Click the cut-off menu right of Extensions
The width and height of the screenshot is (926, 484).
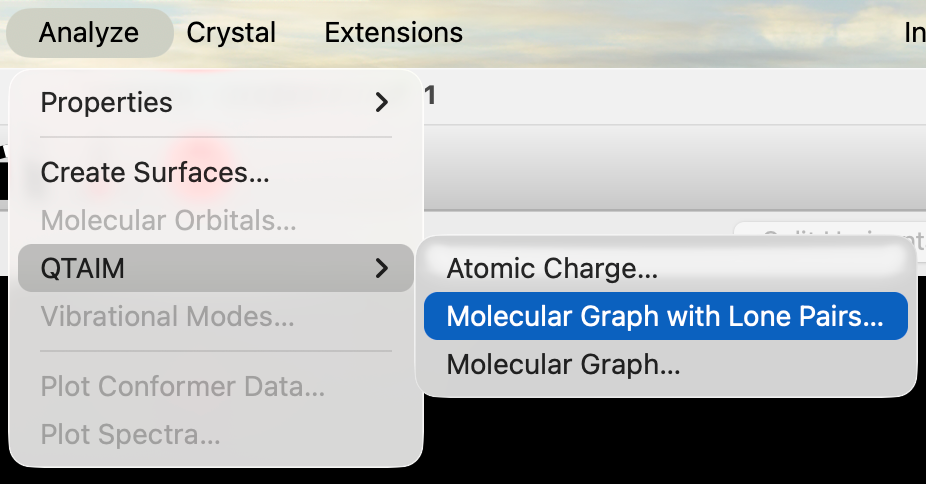(914, 32)
